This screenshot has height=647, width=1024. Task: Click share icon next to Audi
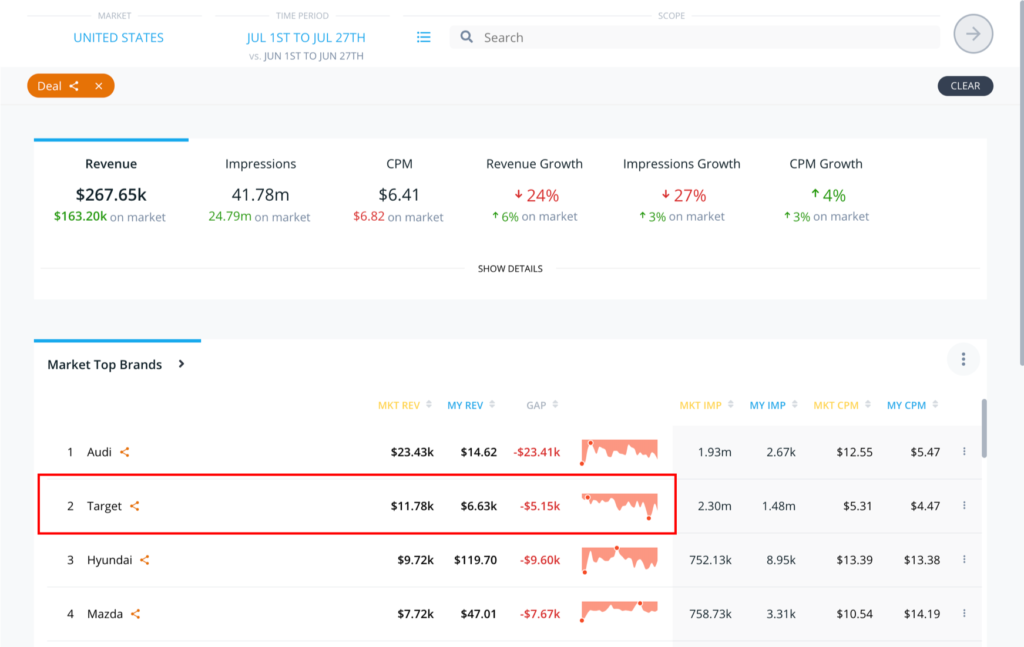pyautogui.click(x=125, y=452)
